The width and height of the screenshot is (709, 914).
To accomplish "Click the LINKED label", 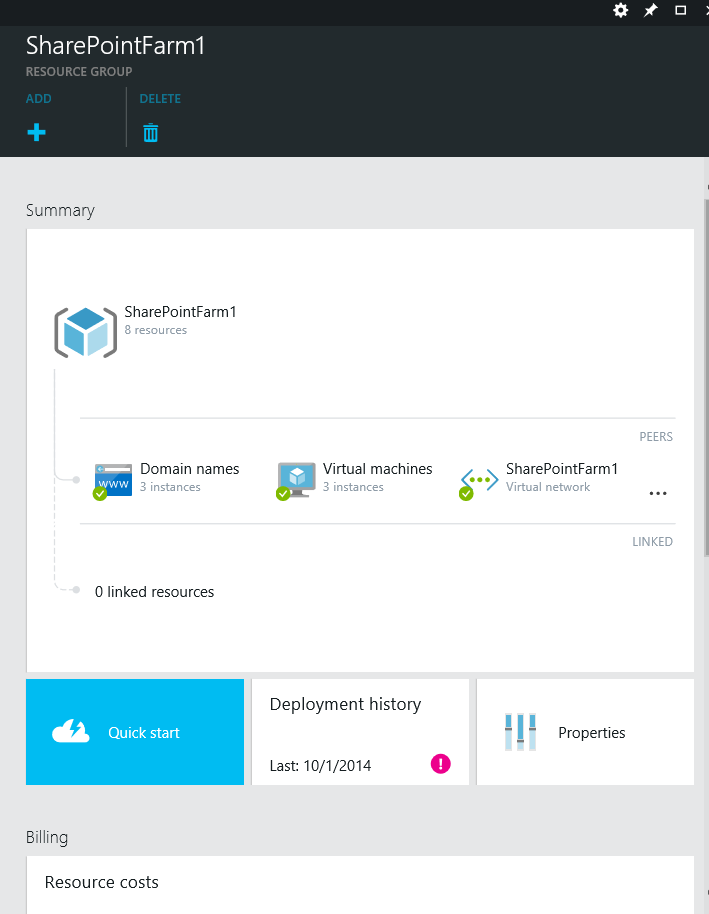I will click(x=652, y=542).
